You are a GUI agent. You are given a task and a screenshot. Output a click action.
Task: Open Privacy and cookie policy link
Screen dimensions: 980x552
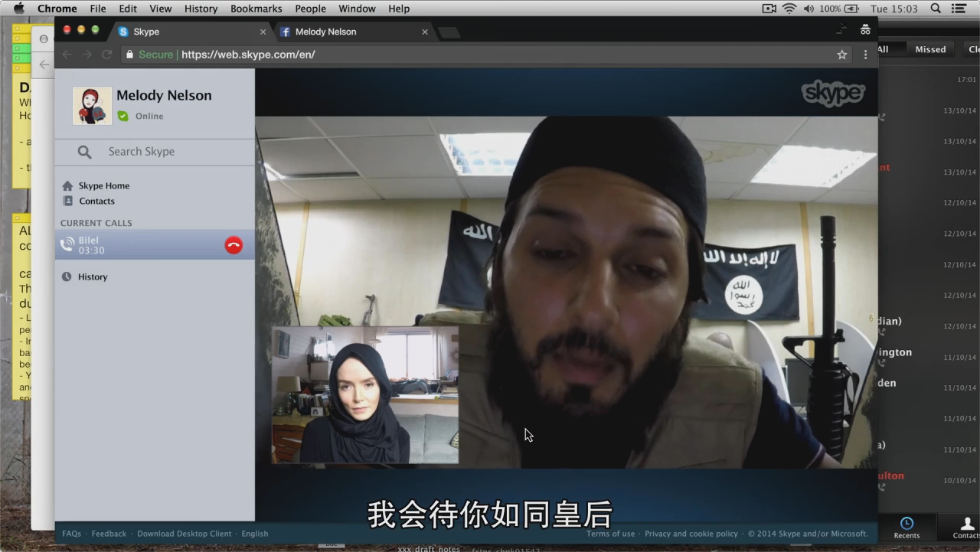(691, 534)
